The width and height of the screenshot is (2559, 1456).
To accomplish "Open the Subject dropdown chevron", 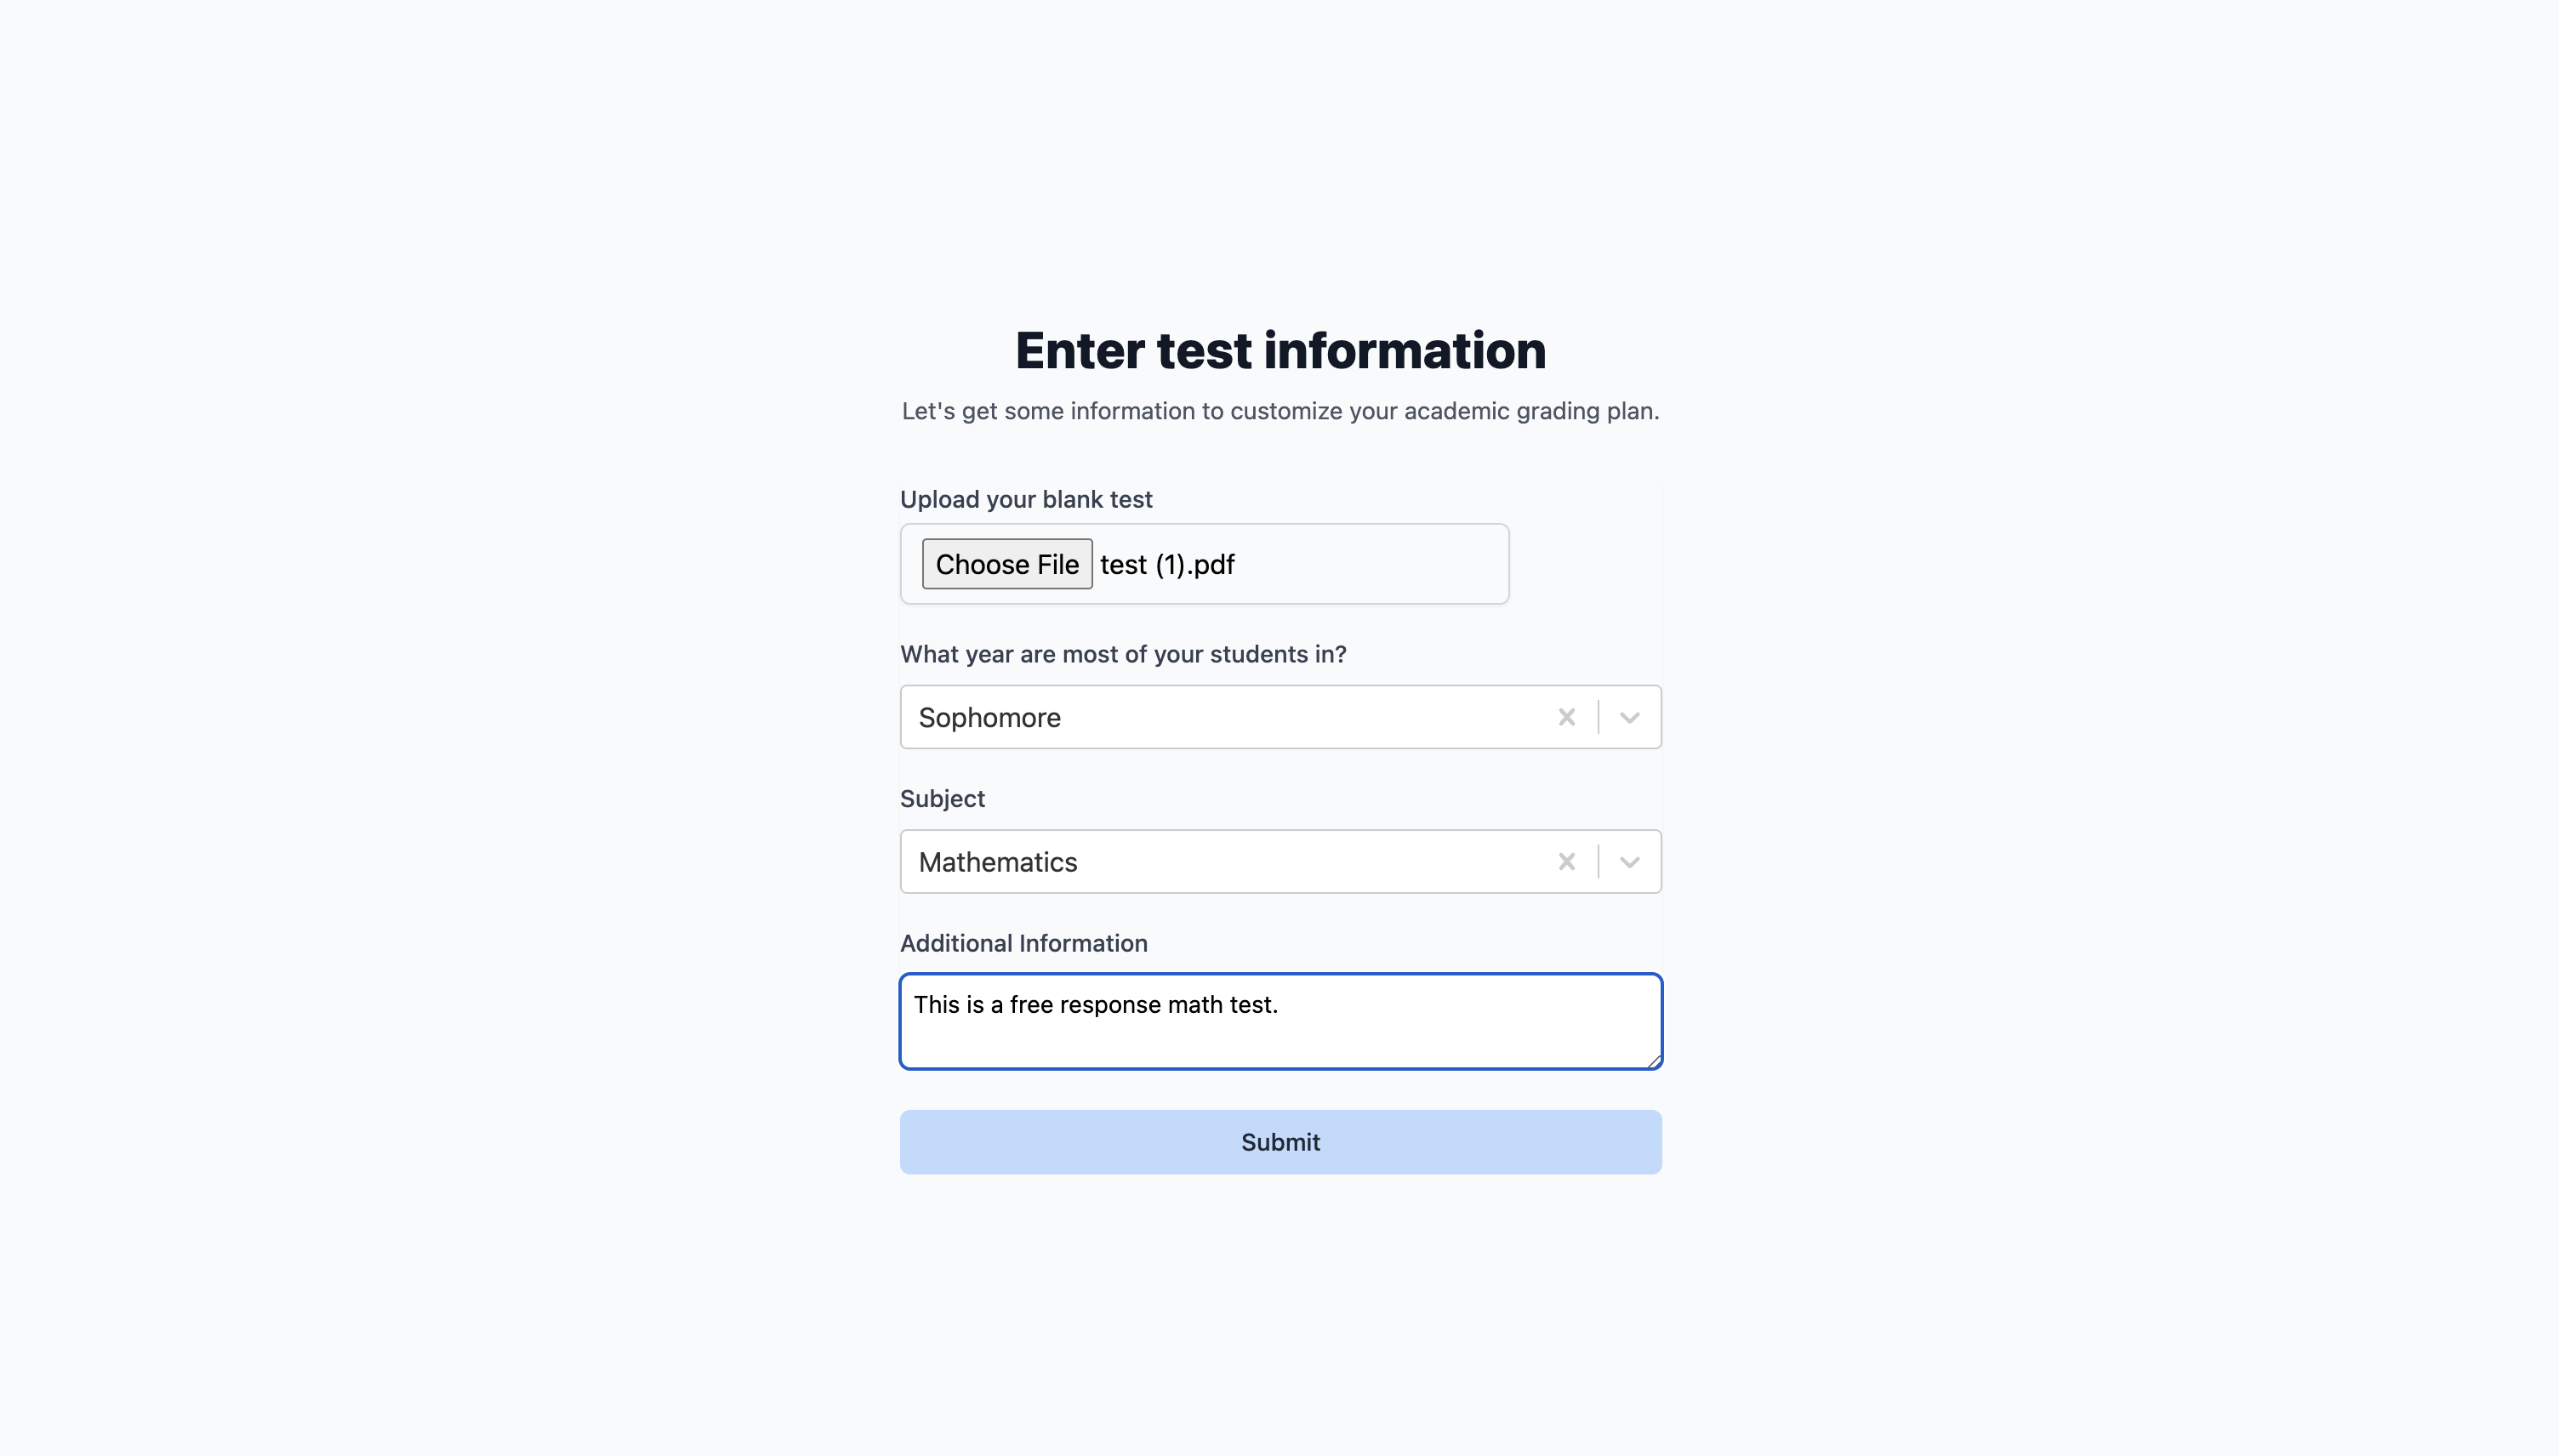I will coord(1629,862).
